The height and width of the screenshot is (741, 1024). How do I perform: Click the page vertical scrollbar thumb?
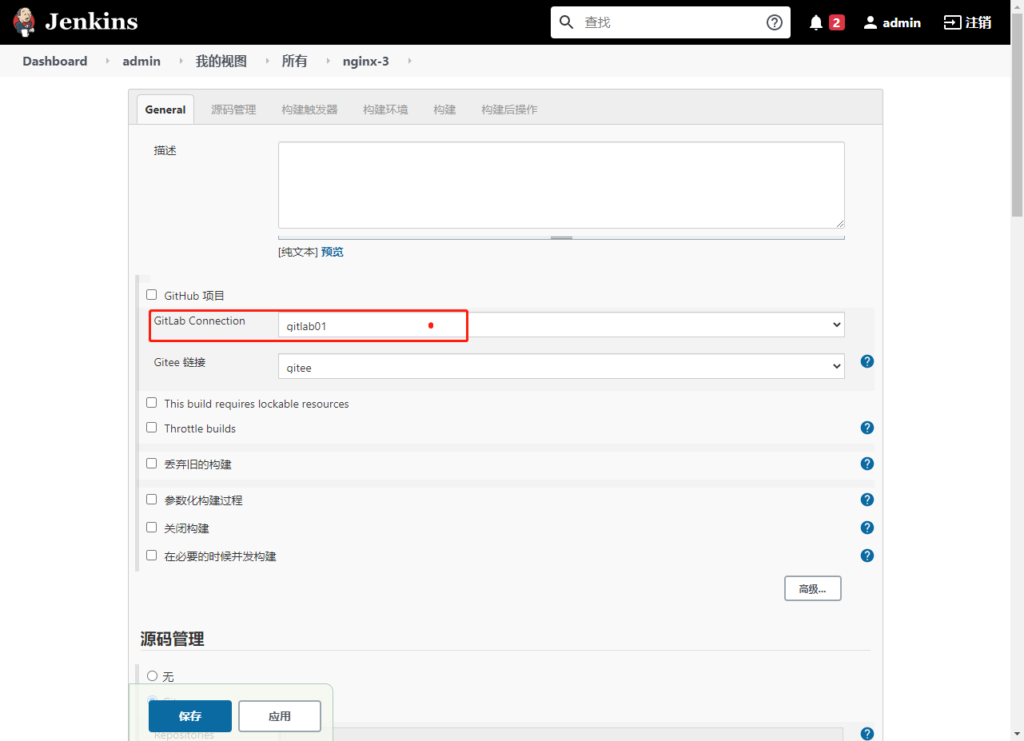[x=1017, y=114]
